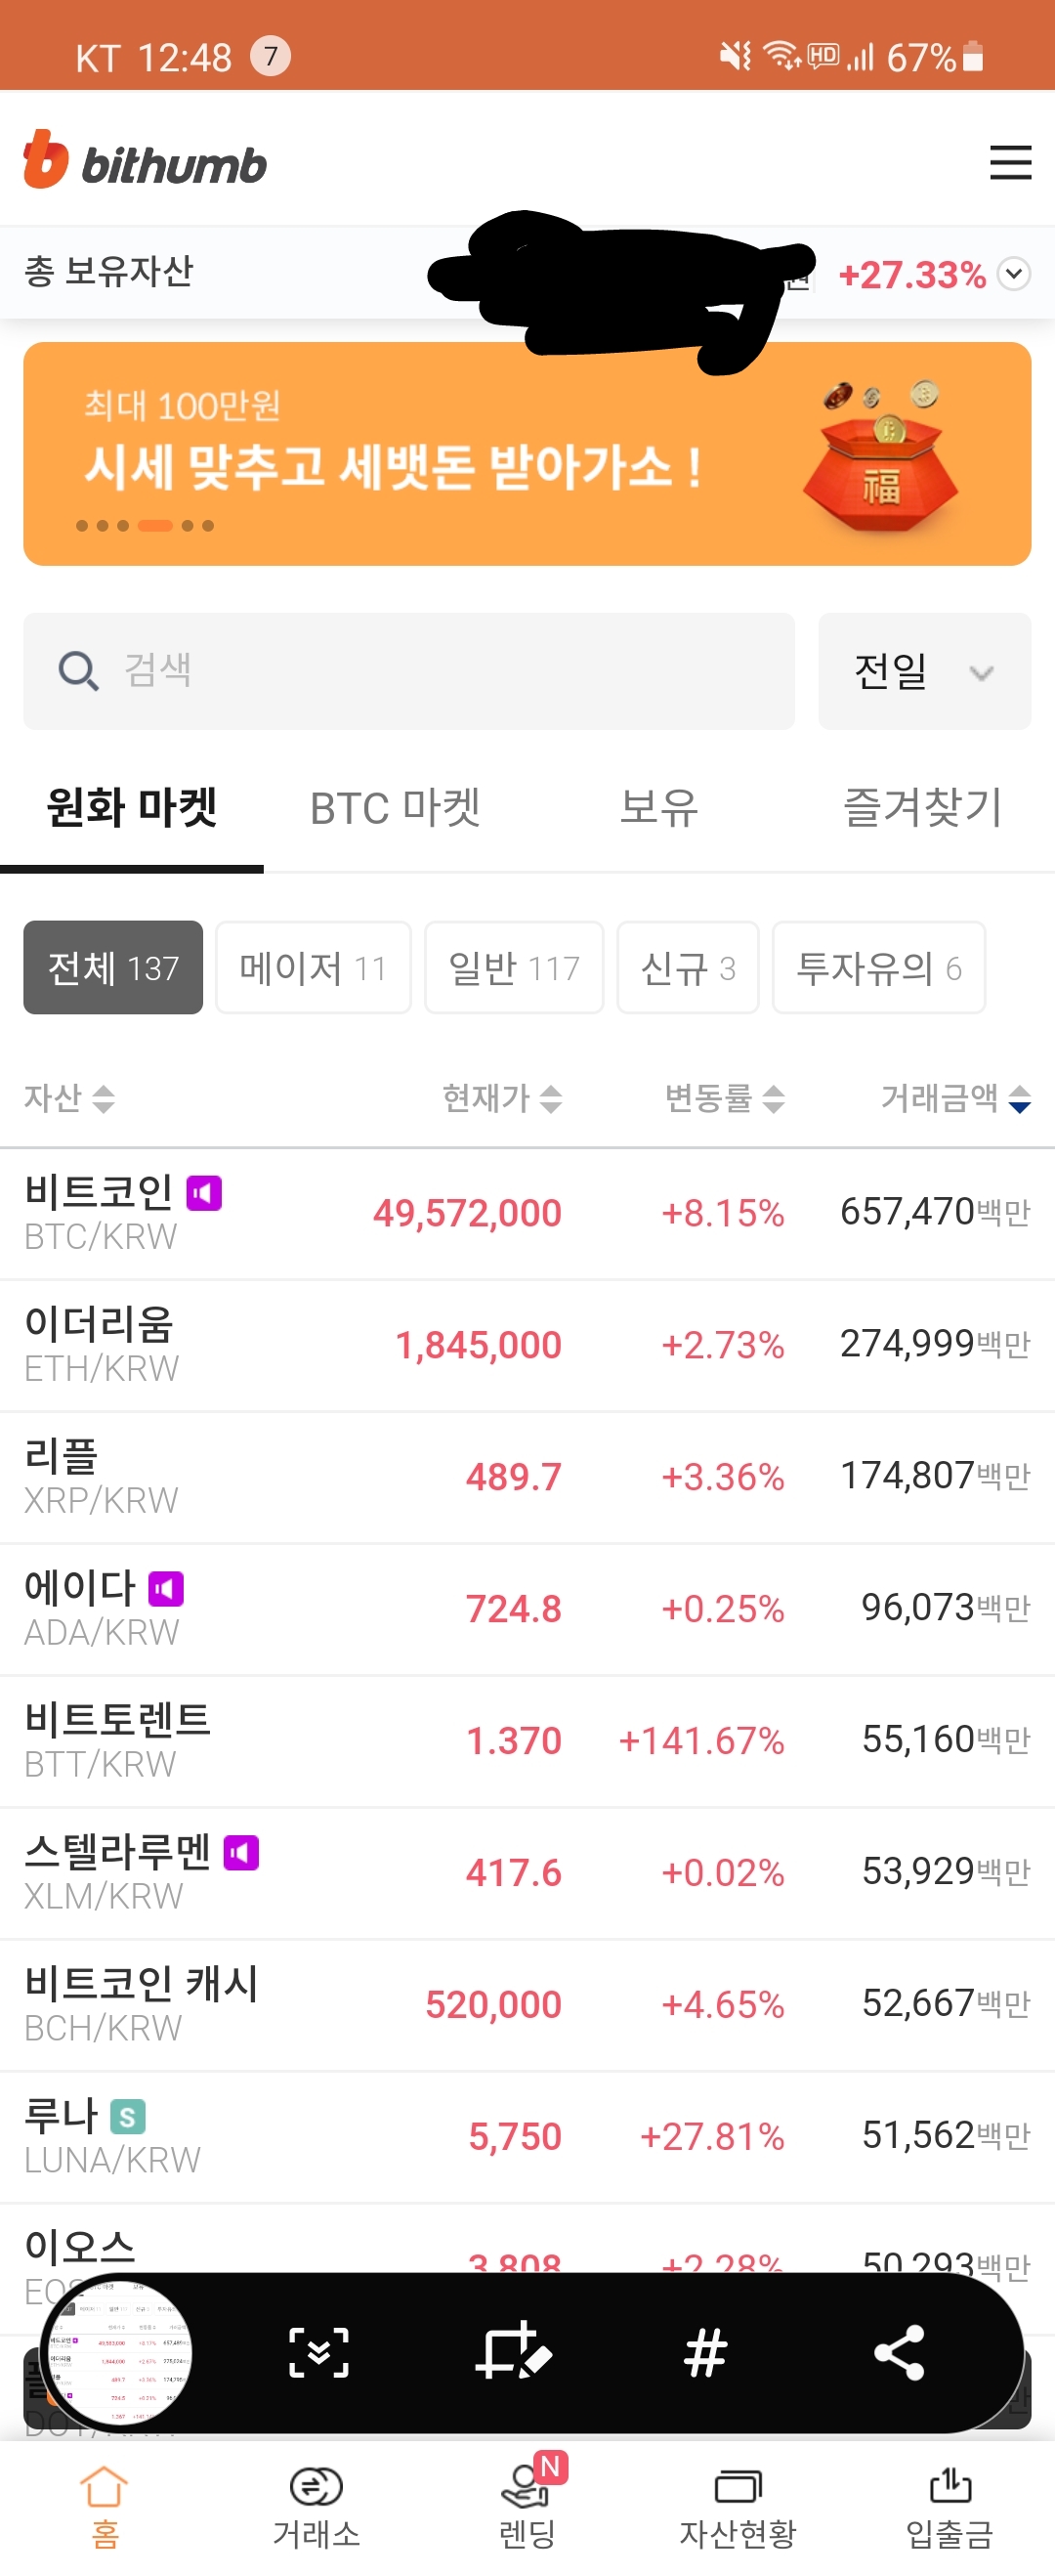Open the hamburger menu icon
Image resolution: width=1055 pixels, height=2576 pixels.
pos(1010,163)
